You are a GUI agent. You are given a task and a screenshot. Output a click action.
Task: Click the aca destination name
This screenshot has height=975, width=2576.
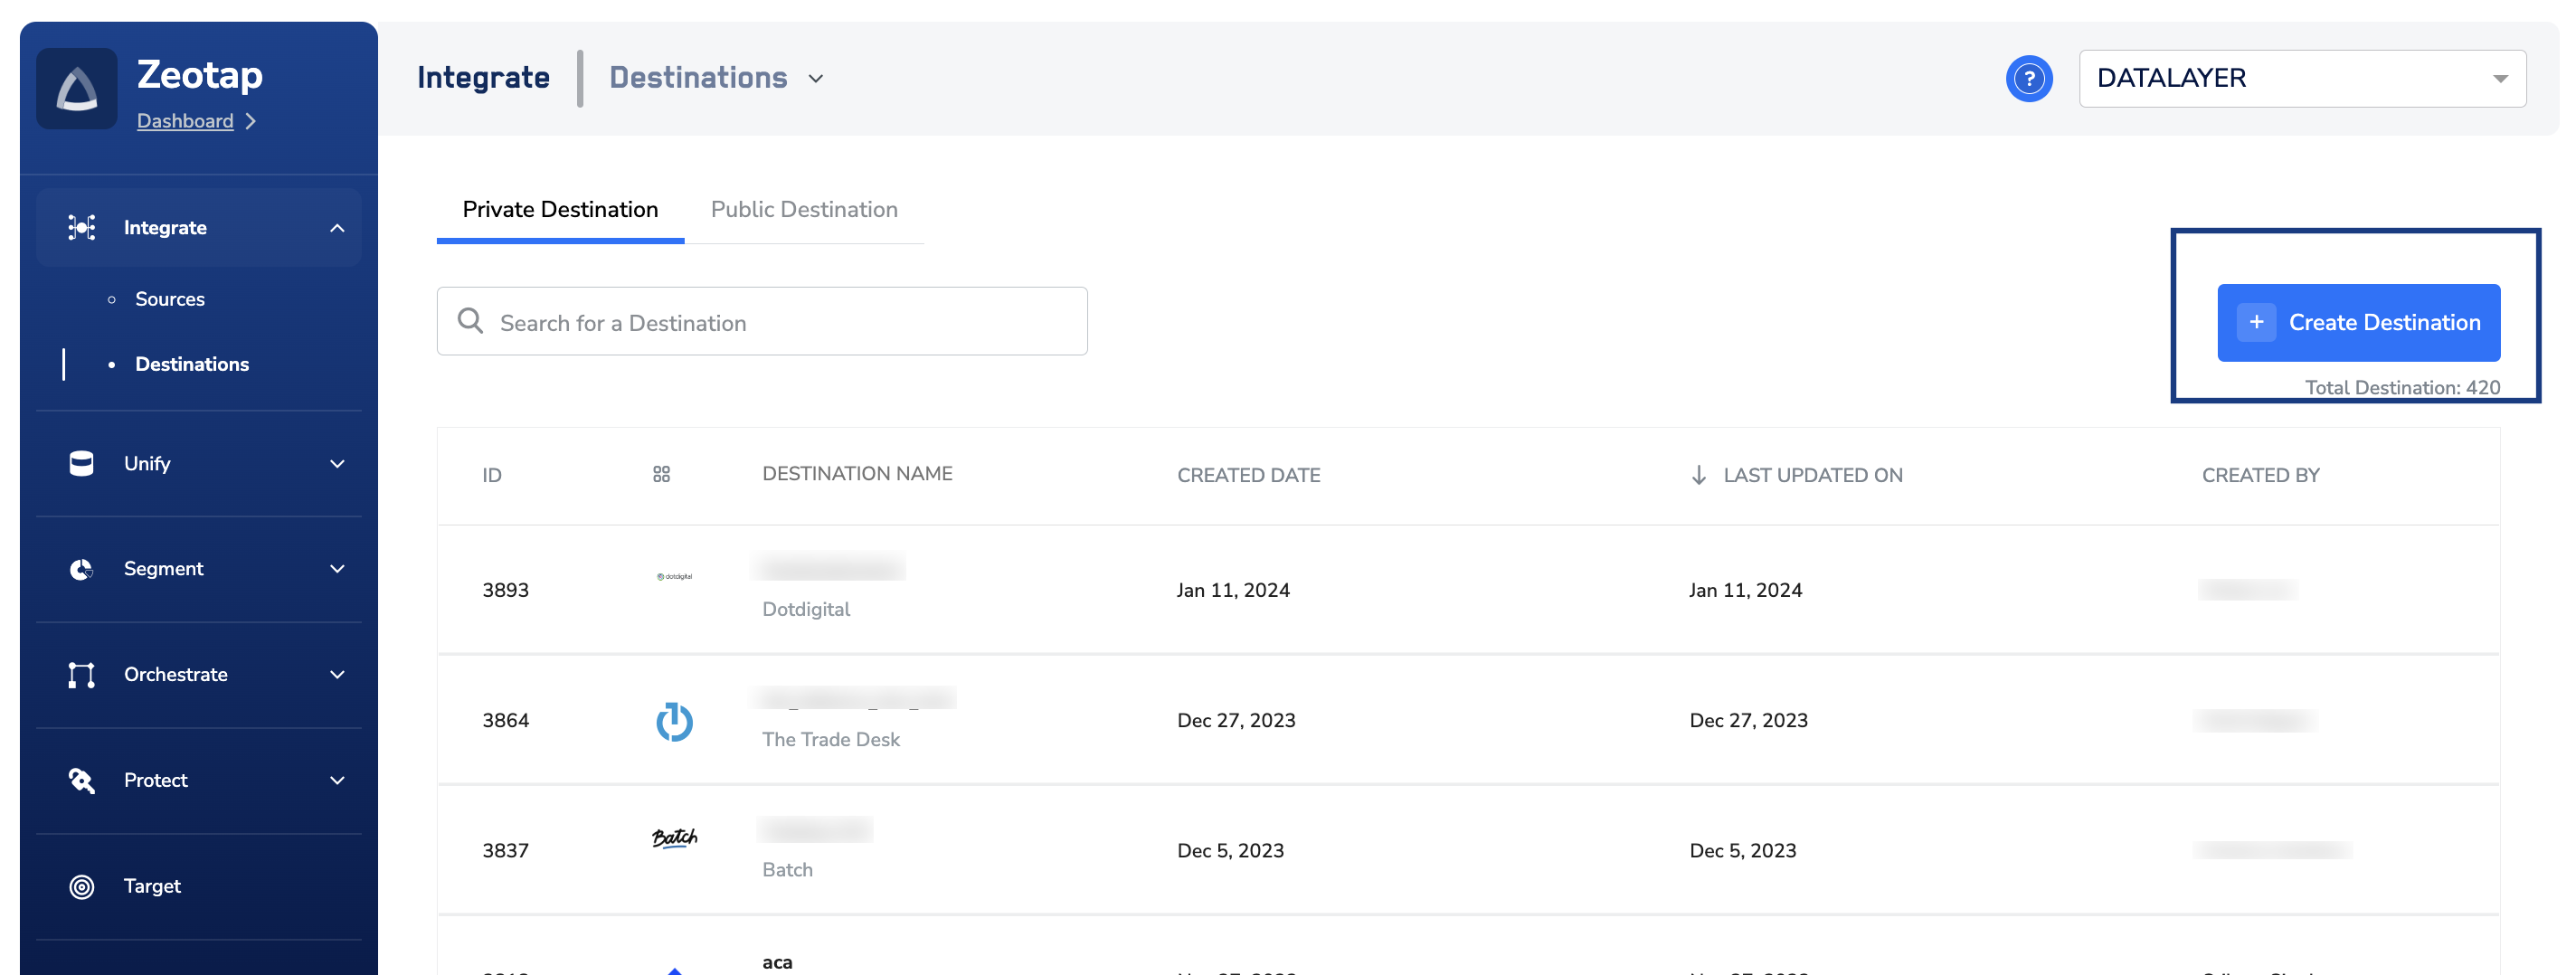(x=777, y=962)
